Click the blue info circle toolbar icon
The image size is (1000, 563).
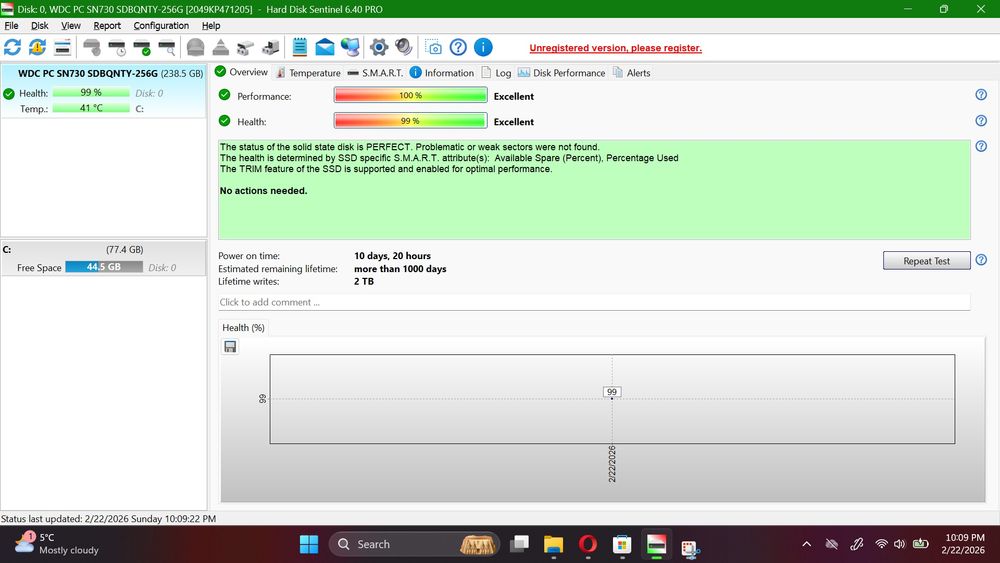pos(483,47)
